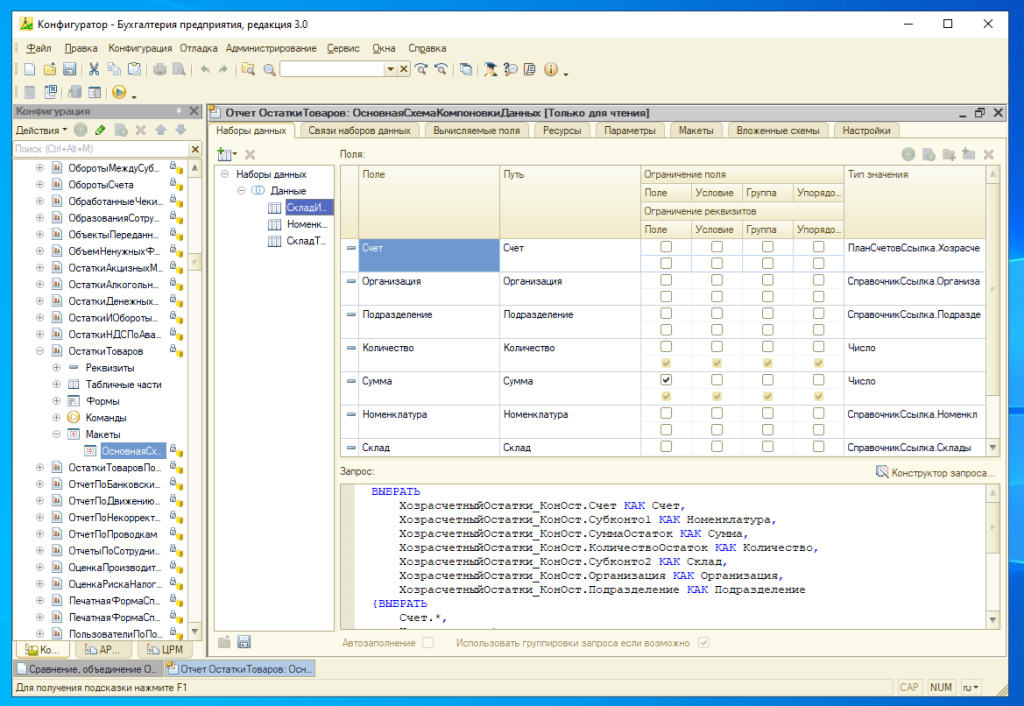1024x706 pixels.
Task: Uncheck the Поле restriction checkbox for Сумма
Action: coord(666,381)
